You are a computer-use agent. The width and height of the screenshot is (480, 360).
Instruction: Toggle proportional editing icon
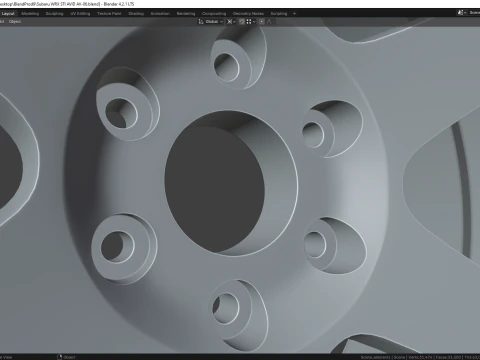tap(262, 22)
